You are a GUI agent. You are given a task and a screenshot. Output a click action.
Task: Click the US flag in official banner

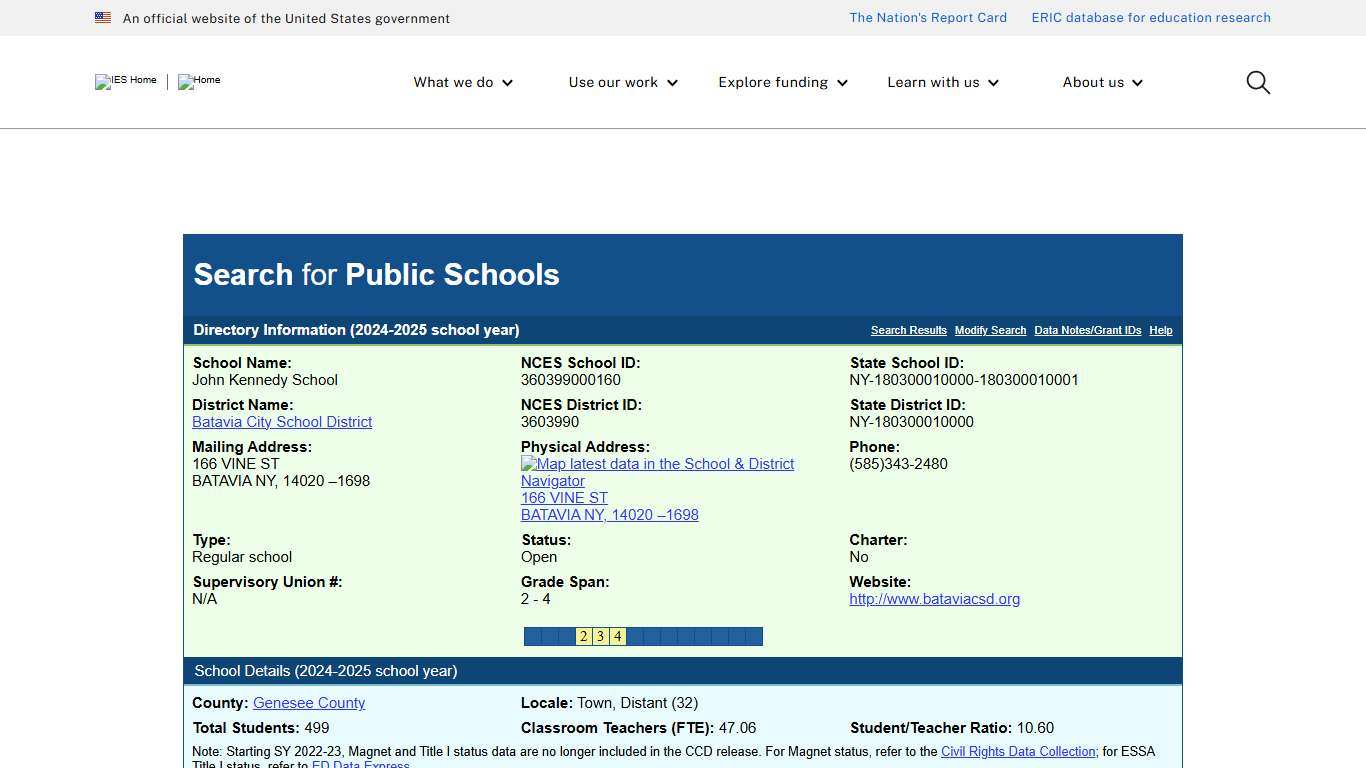point(103,17)
